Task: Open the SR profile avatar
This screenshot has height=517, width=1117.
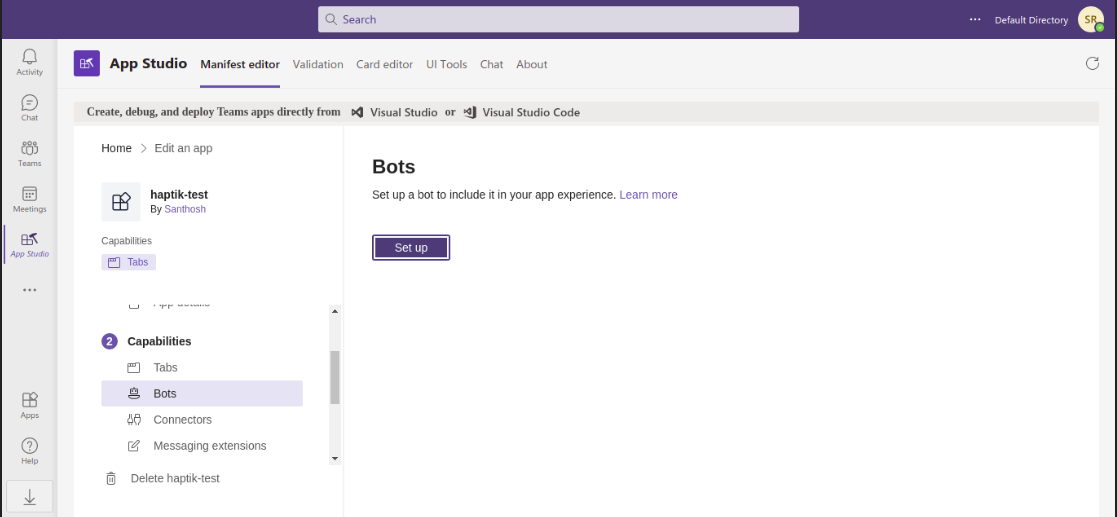Action: coord(1091,20)
